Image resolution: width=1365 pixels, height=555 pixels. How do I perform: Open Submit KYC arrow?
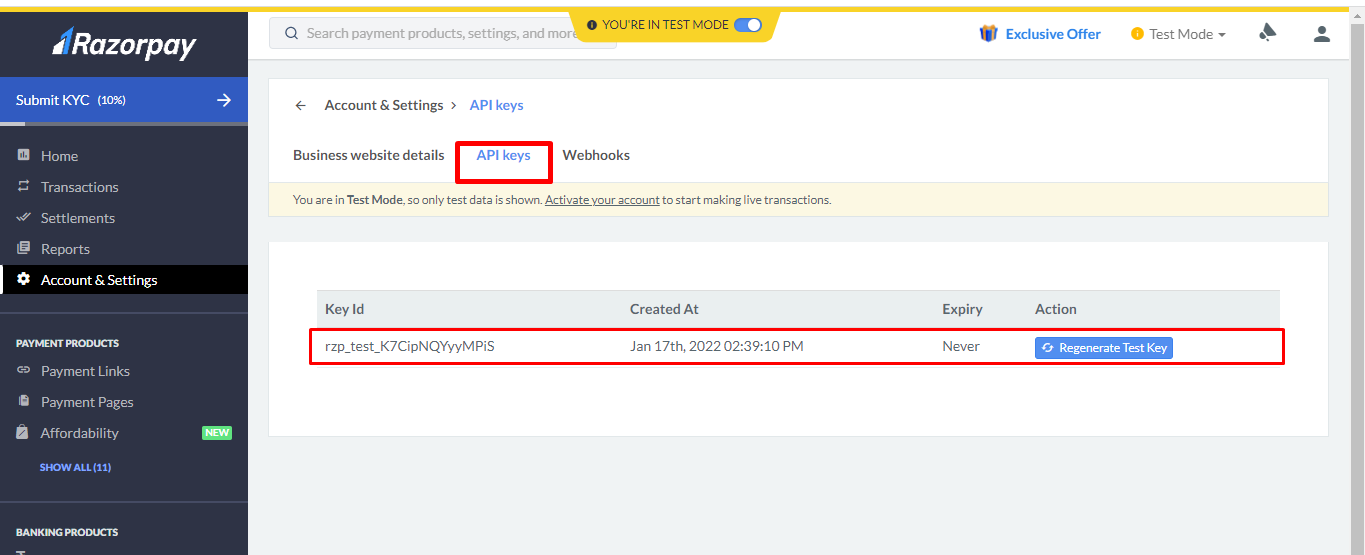pyautogui.click(x=224, y=100)
